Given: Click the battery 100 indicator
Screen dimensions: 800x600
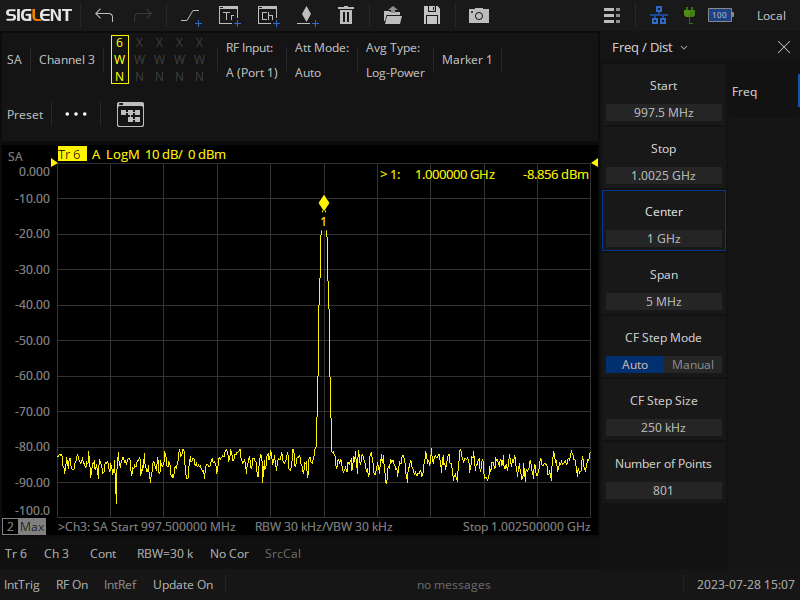Looking at the screenshot, I should 720,15.
